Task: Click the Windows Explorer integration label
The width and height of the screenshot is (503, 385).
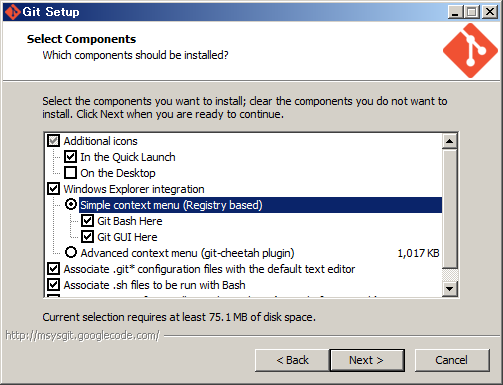Action: click(134, 189)
